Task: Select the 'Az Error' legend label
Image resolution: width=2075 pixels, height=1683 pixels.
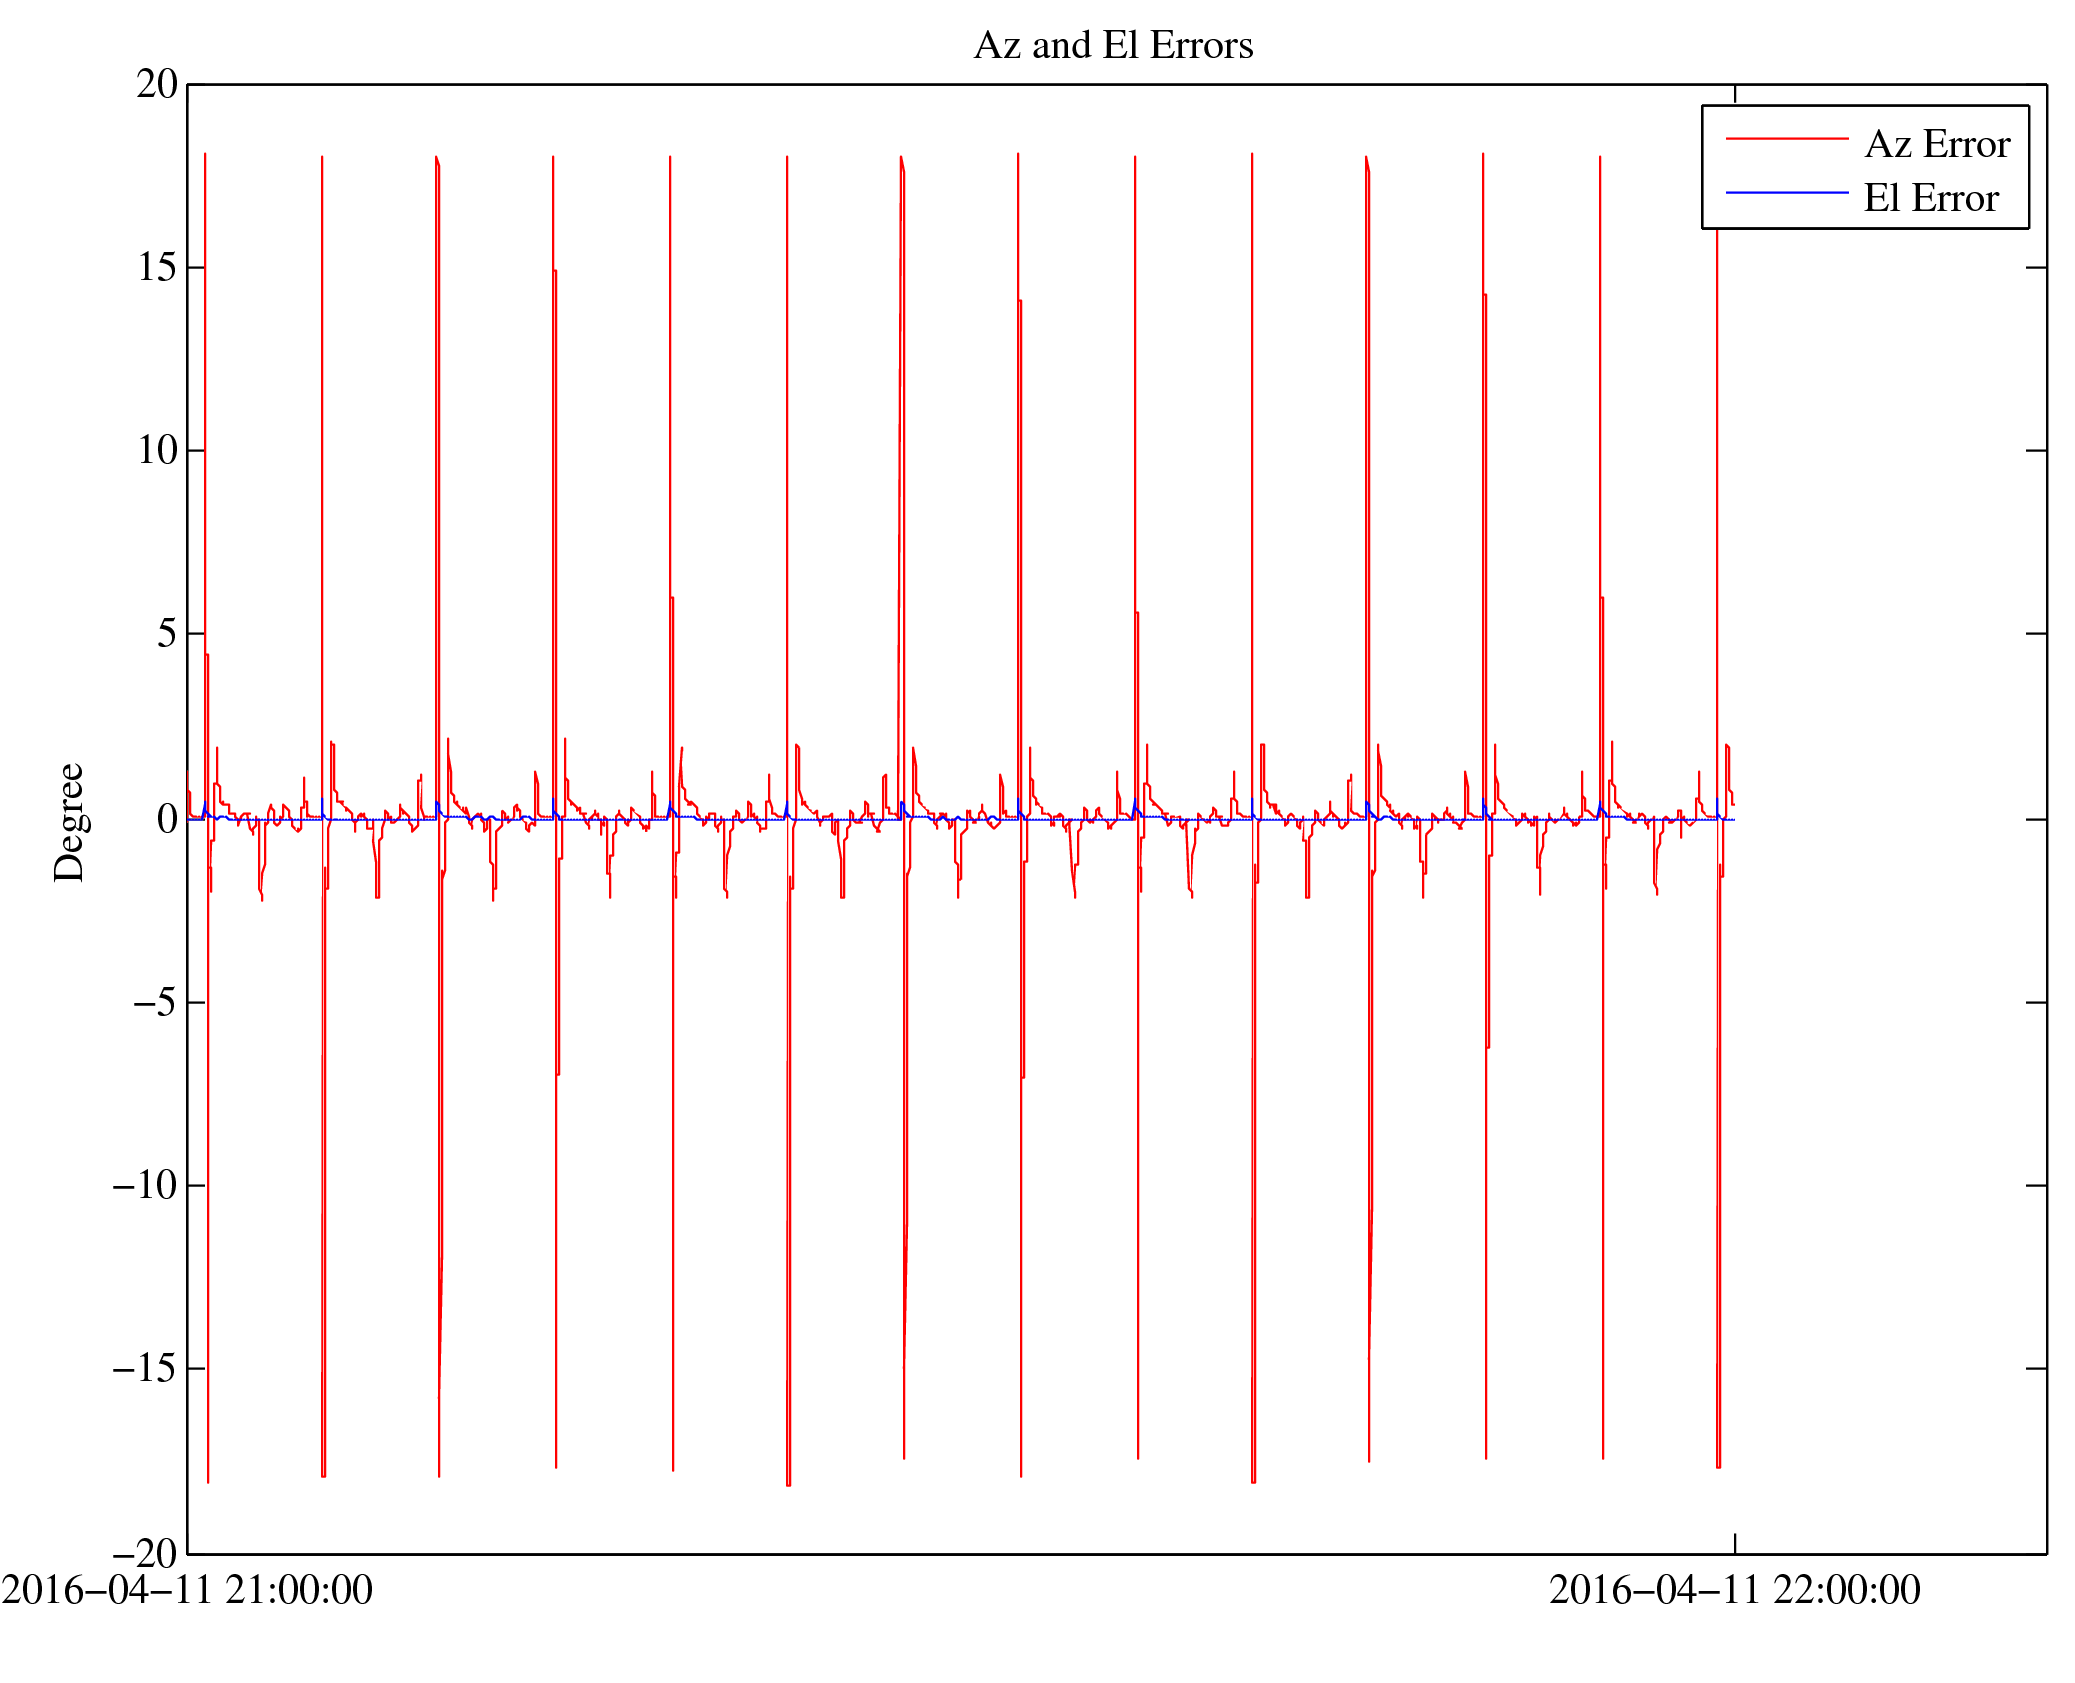Action: pos(1936,145)
